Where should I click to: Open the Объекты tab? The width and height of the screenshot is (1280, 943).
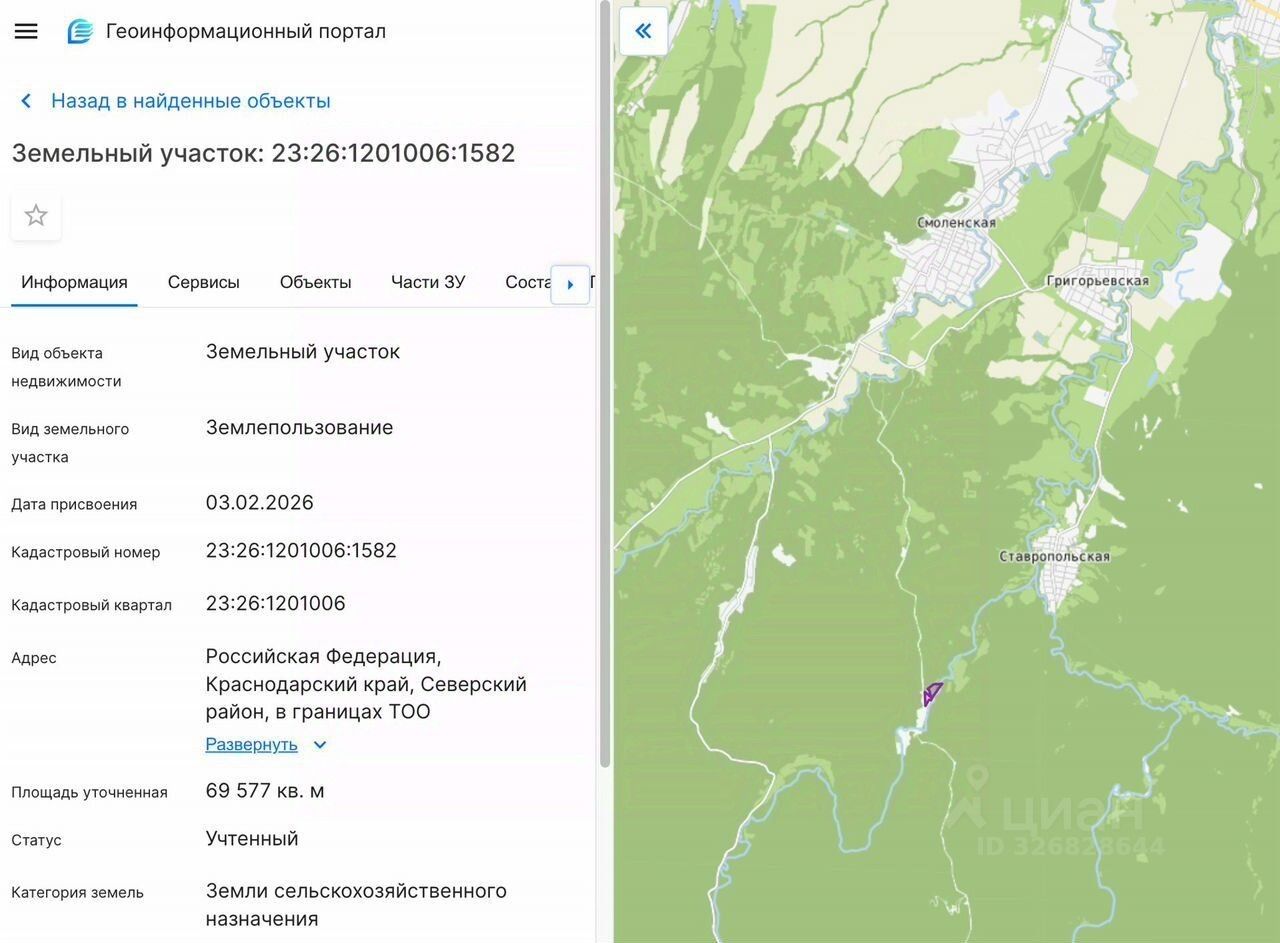click(316, 282)
